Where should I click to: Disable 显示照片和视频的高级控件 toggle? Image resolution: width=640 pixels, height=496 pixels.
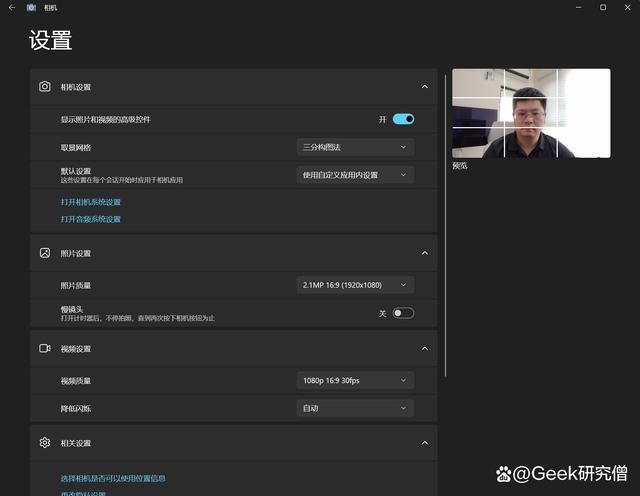pos(403,119)
